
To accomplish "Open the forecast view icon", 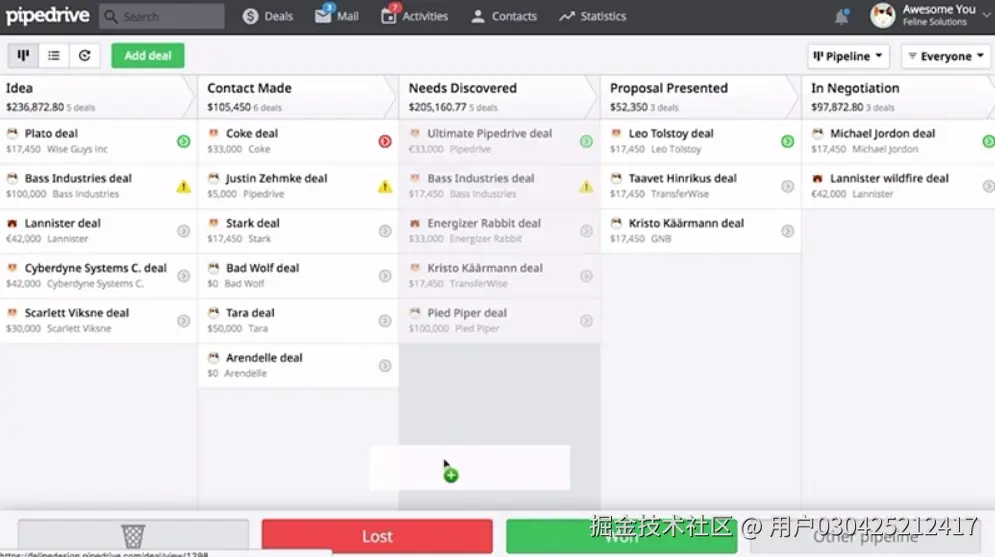I will coord(84,56).
